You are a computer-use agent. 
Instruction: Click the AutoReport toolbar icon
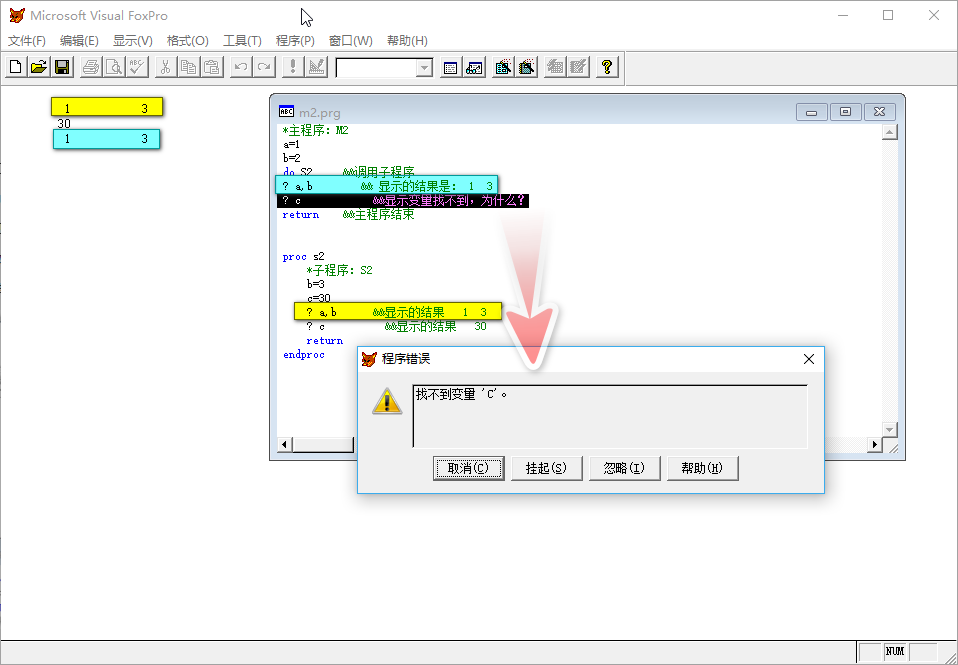tap(578, 67)
